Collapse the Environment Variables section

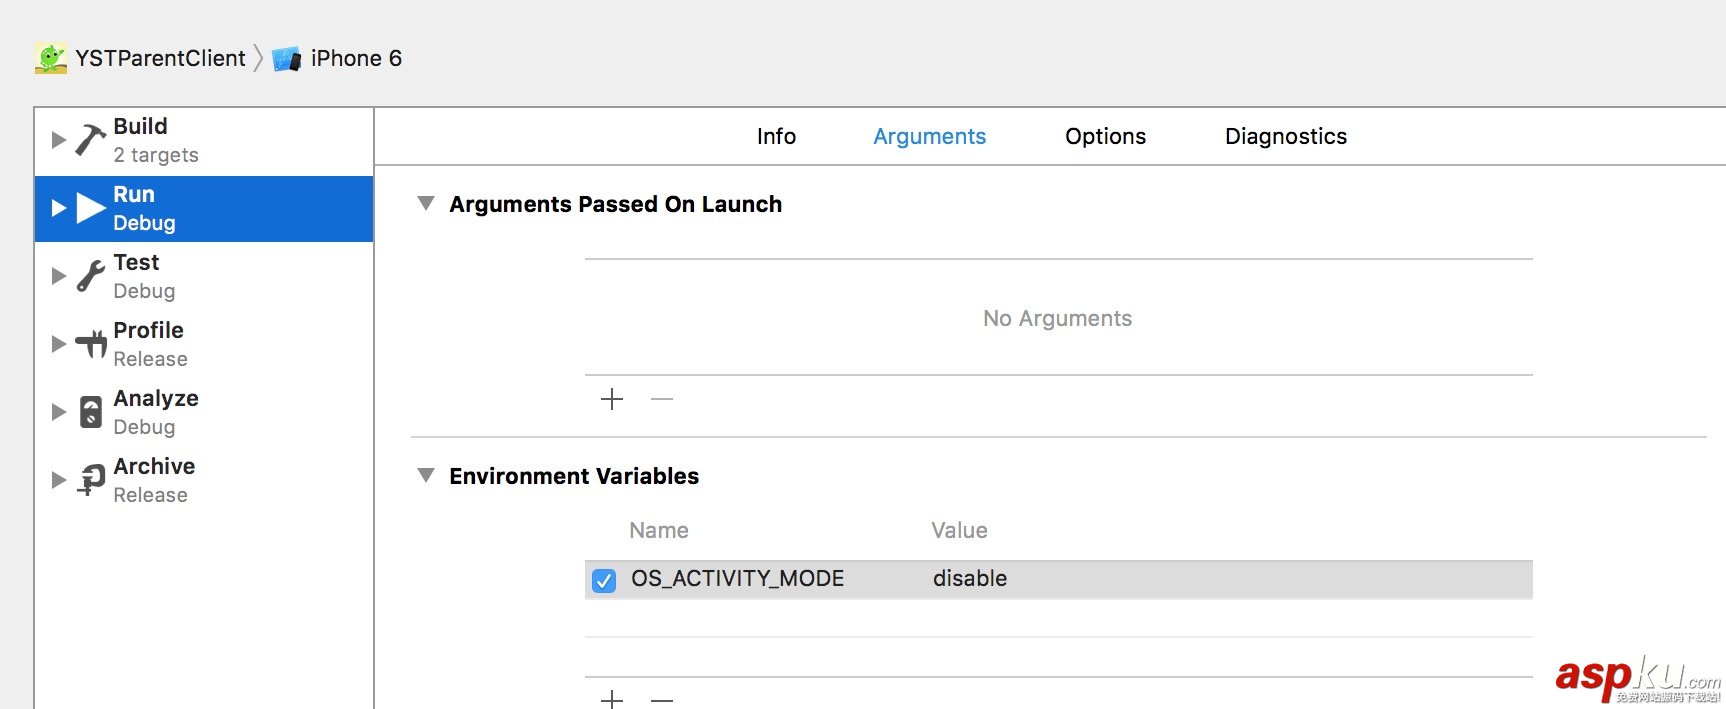click(x=426, y=476)
